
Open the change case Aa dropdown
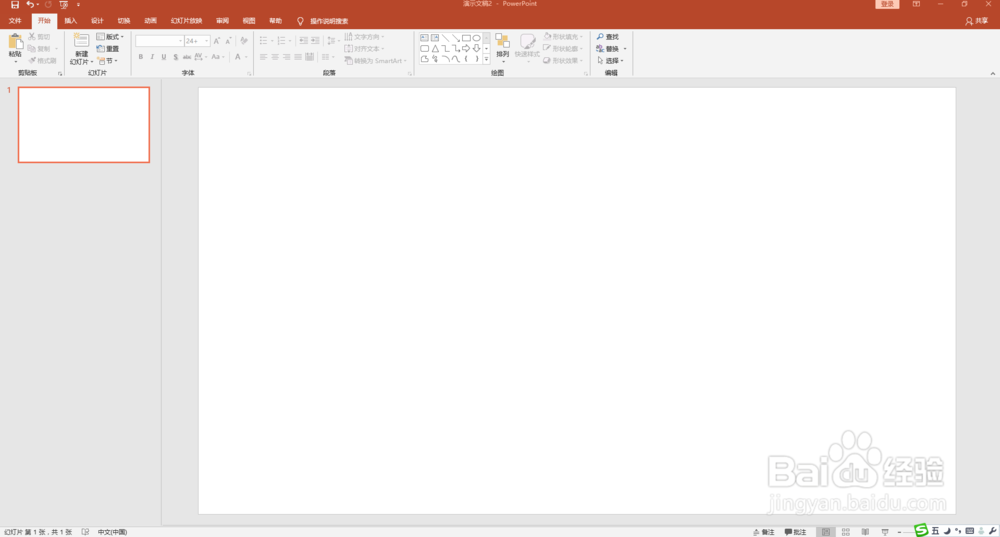coord(217,57)
